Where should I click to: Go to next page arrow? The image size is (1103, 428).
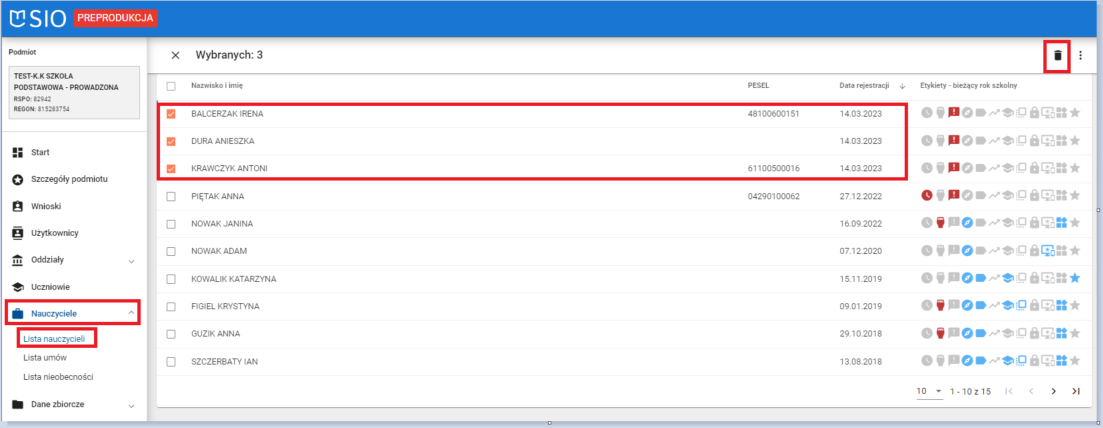pyautogui.click(x=1053, y=391)
